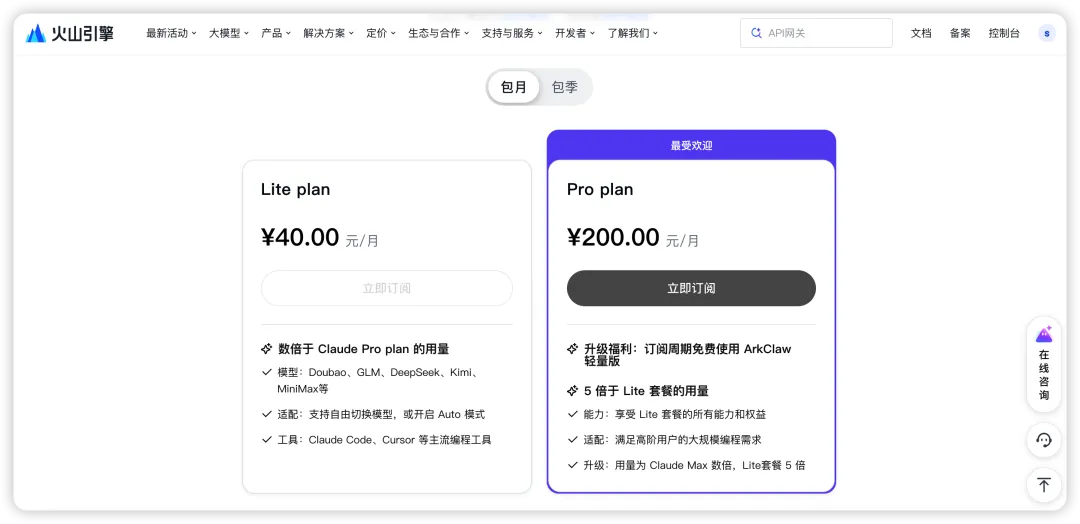
Task: Open the user avatar icon
Action: pyautogui.click(x=1046, y=33)
